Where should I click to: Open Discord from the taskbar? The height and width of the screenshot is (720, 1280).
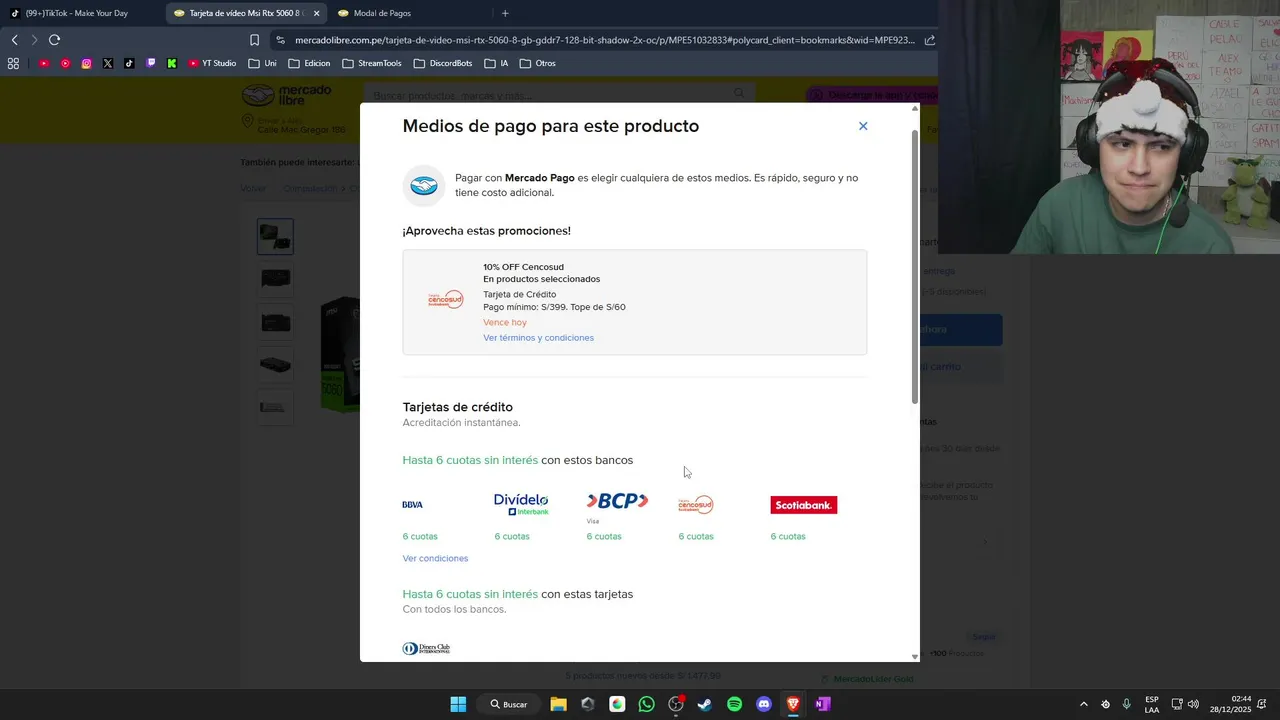coord(764,704)
